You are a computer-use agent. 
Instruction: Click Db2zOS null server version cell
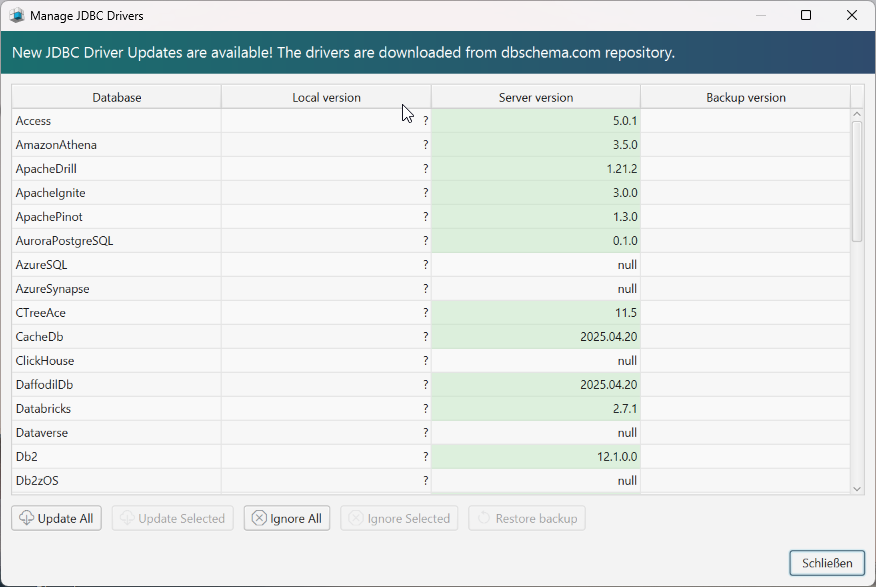click(536, 481)
